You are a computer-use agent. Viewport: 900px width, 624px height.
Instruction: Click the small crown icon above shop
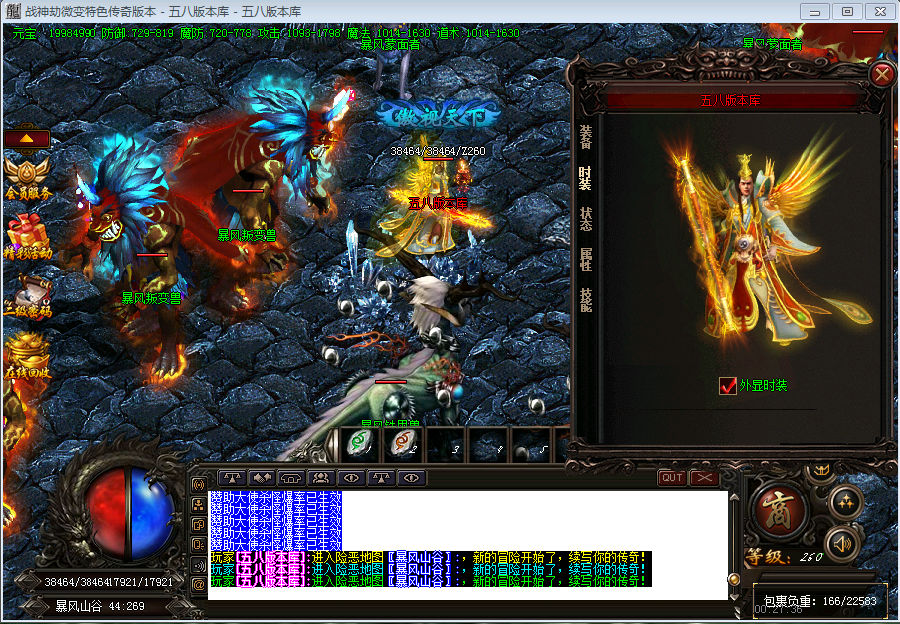pos(821,471)
